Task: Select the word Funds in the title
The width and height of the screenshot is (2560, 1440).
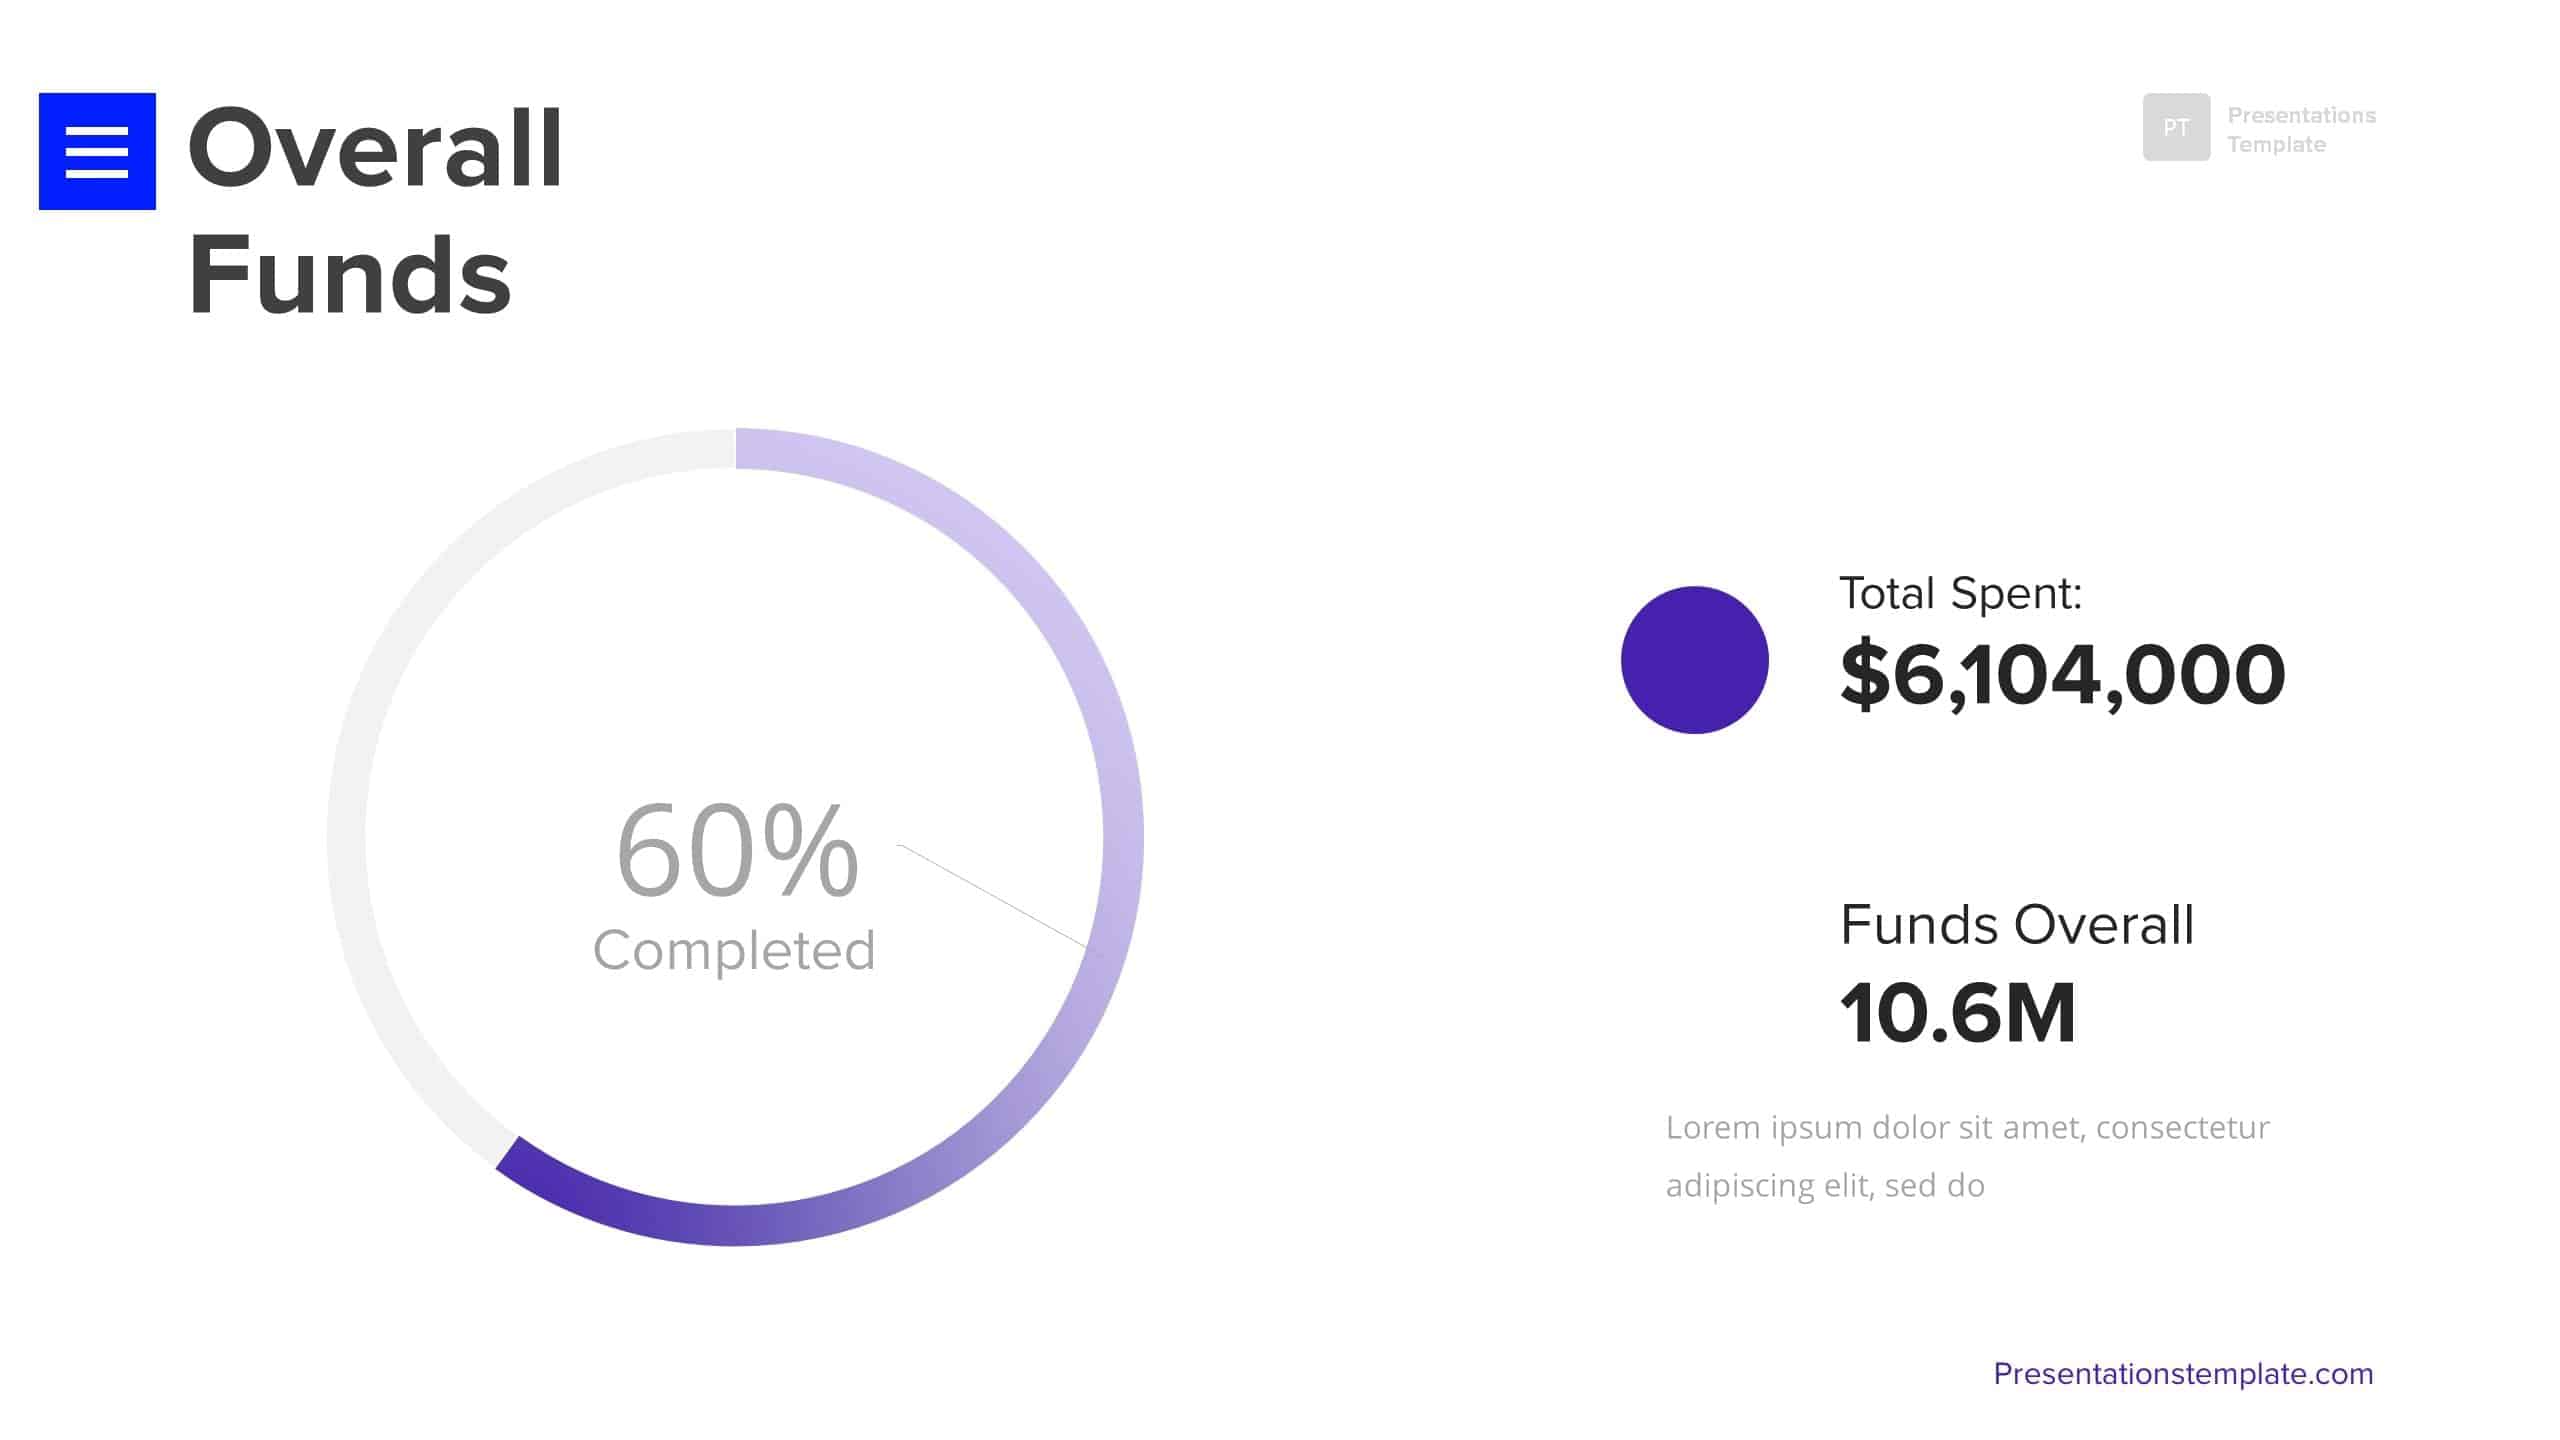Action: [350, 275]
